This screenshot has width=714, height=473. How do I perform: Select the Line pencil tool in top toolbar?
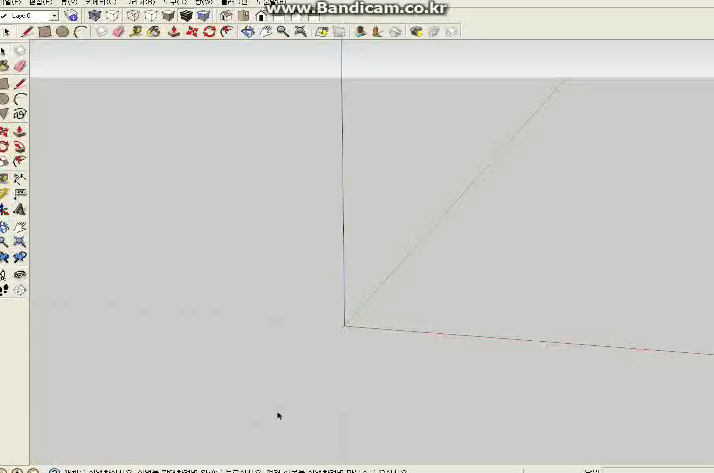[27, 32]
